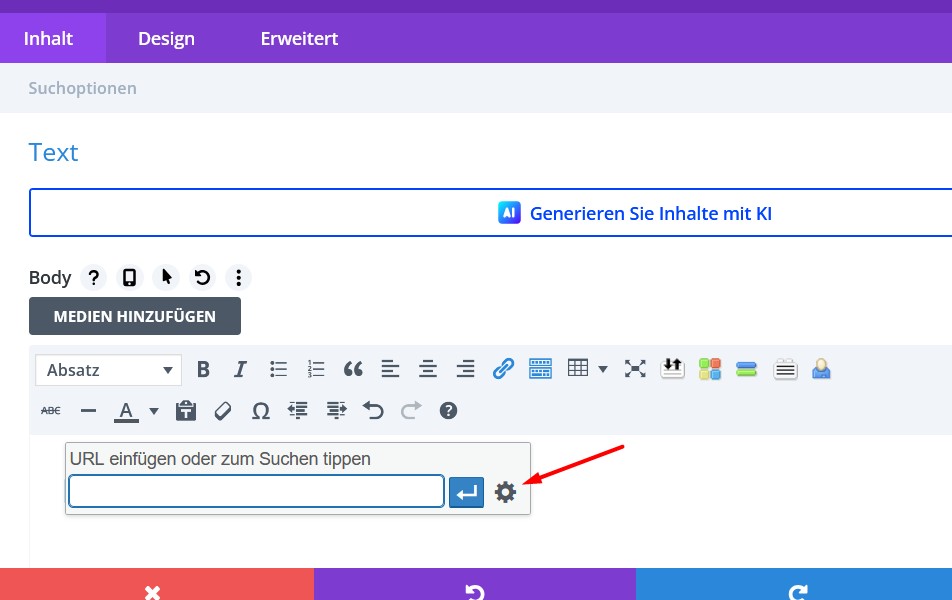This screenshot has width=952, height=600.
Task: Click the gray tabs shortcode icon
Action: click(x=785, y=369)
